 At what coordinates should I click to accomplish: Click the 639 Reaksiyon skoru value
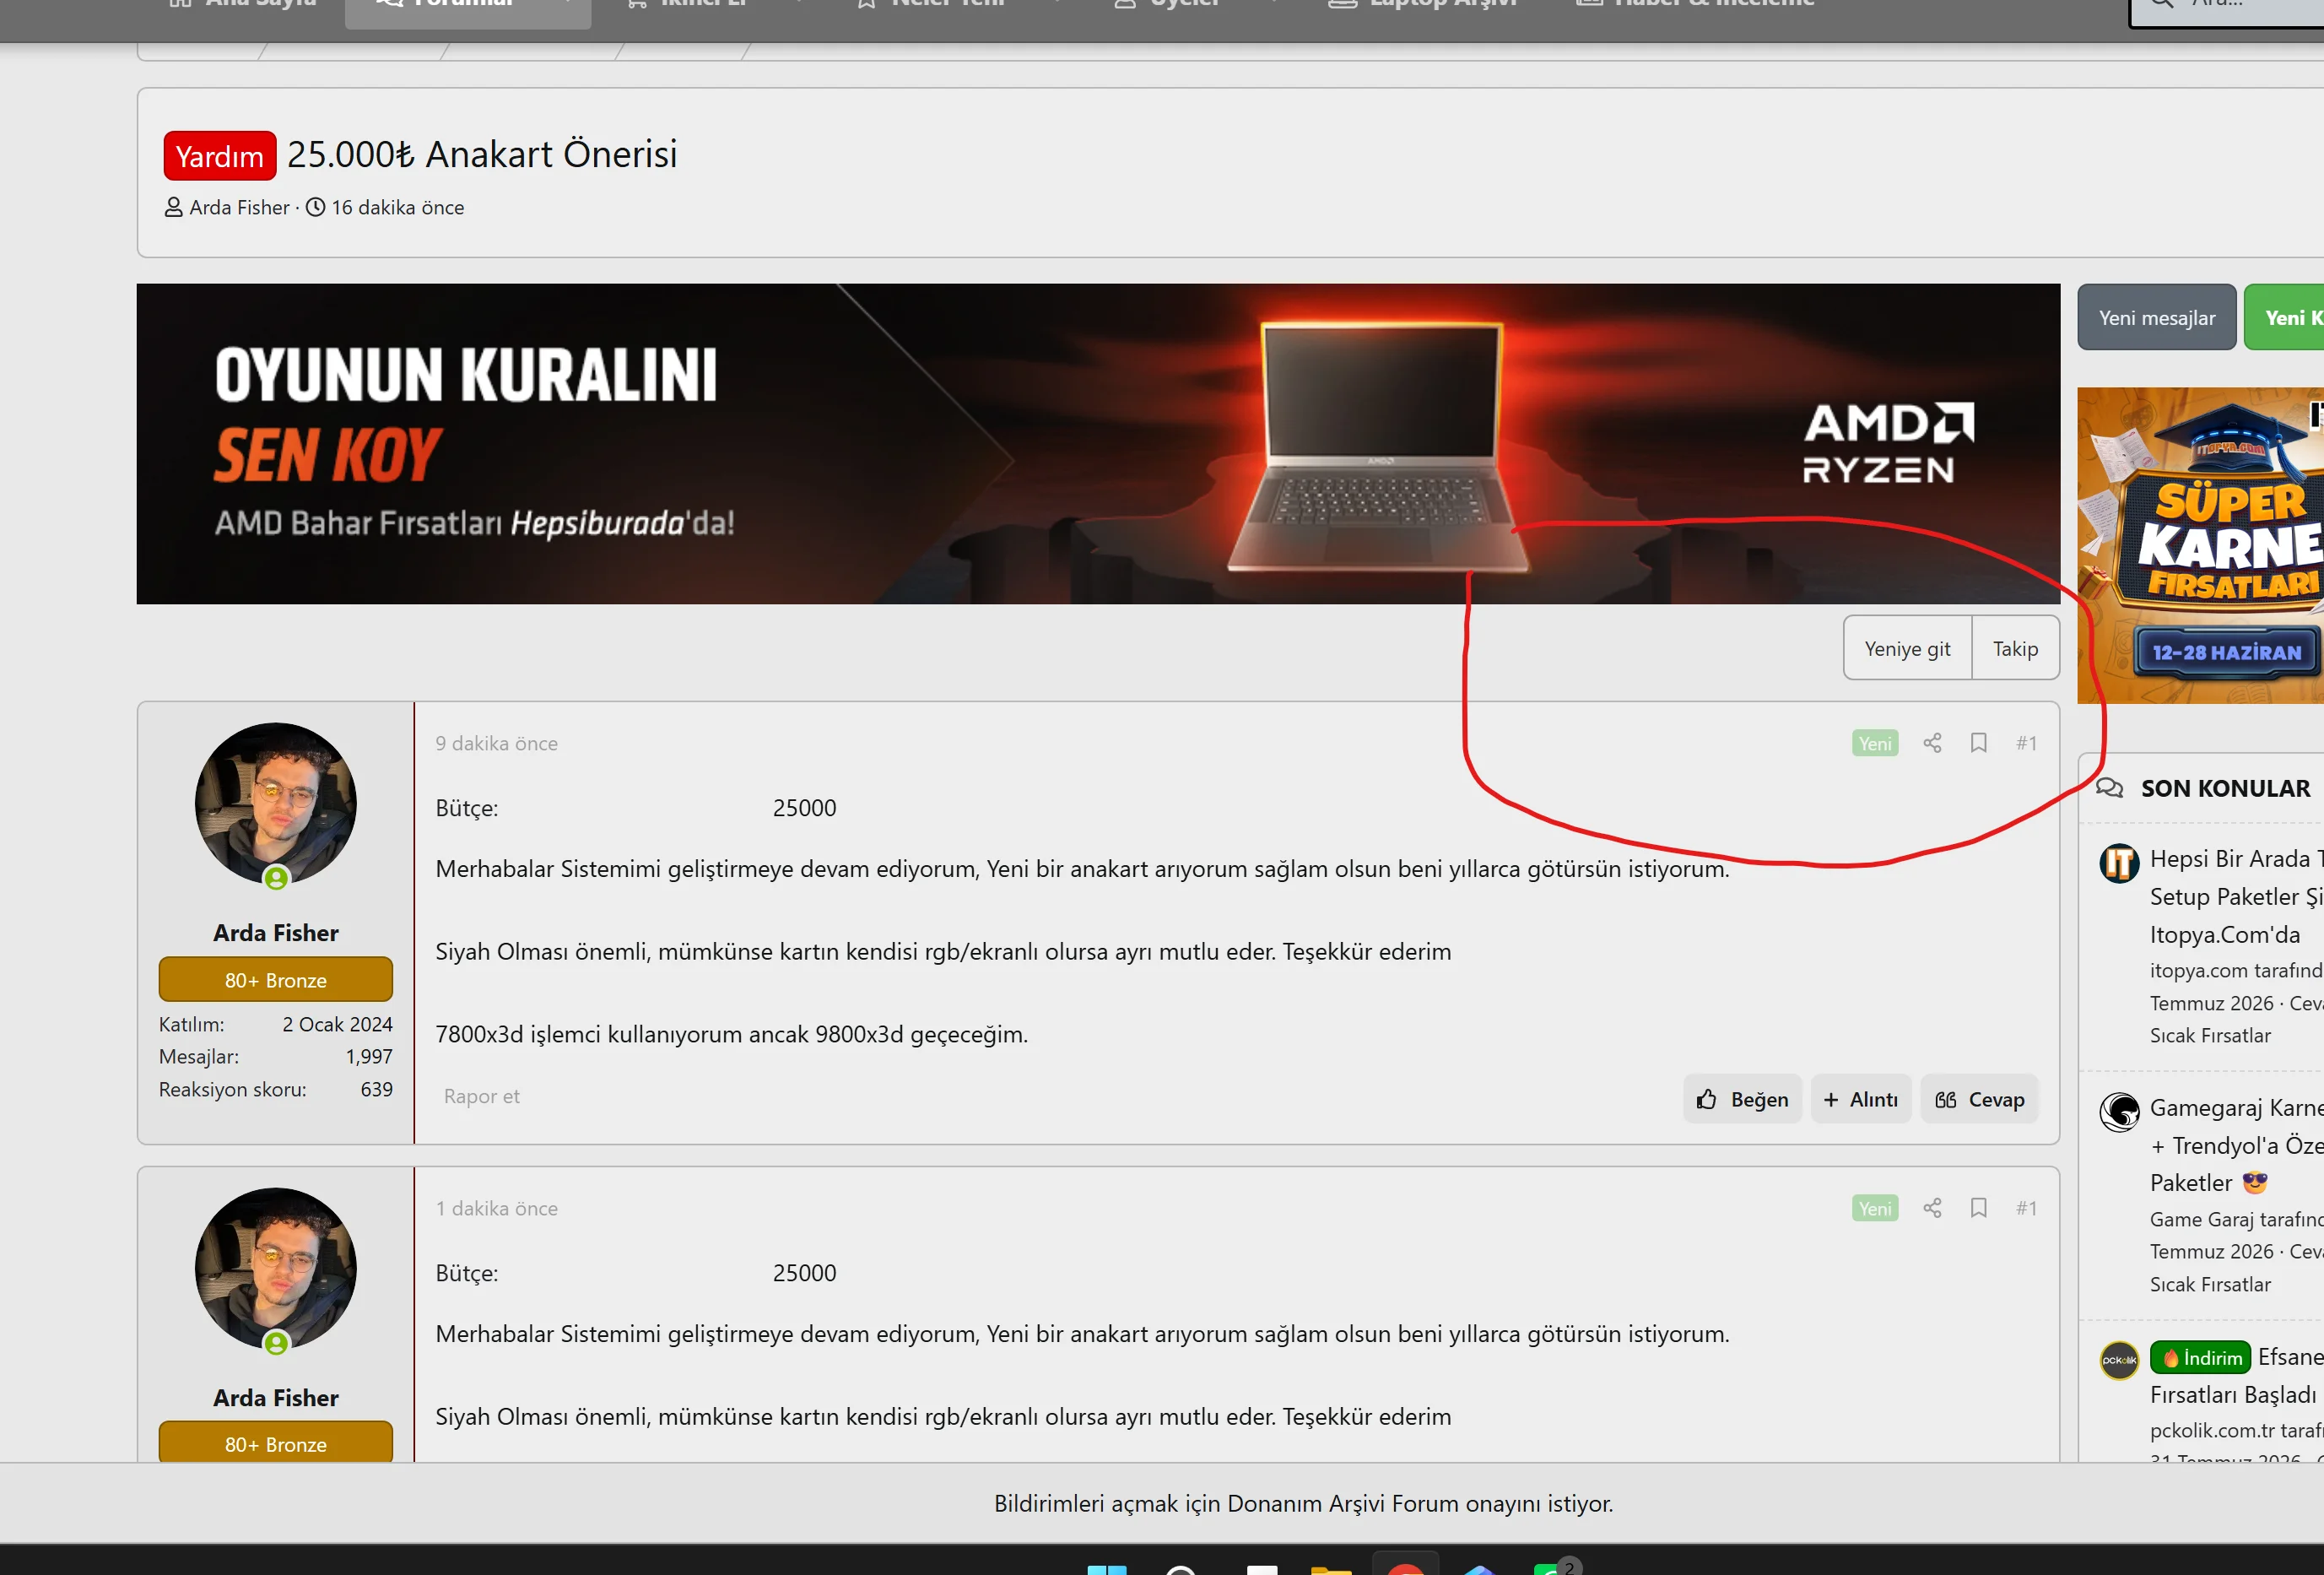[x=376, y=1089]
